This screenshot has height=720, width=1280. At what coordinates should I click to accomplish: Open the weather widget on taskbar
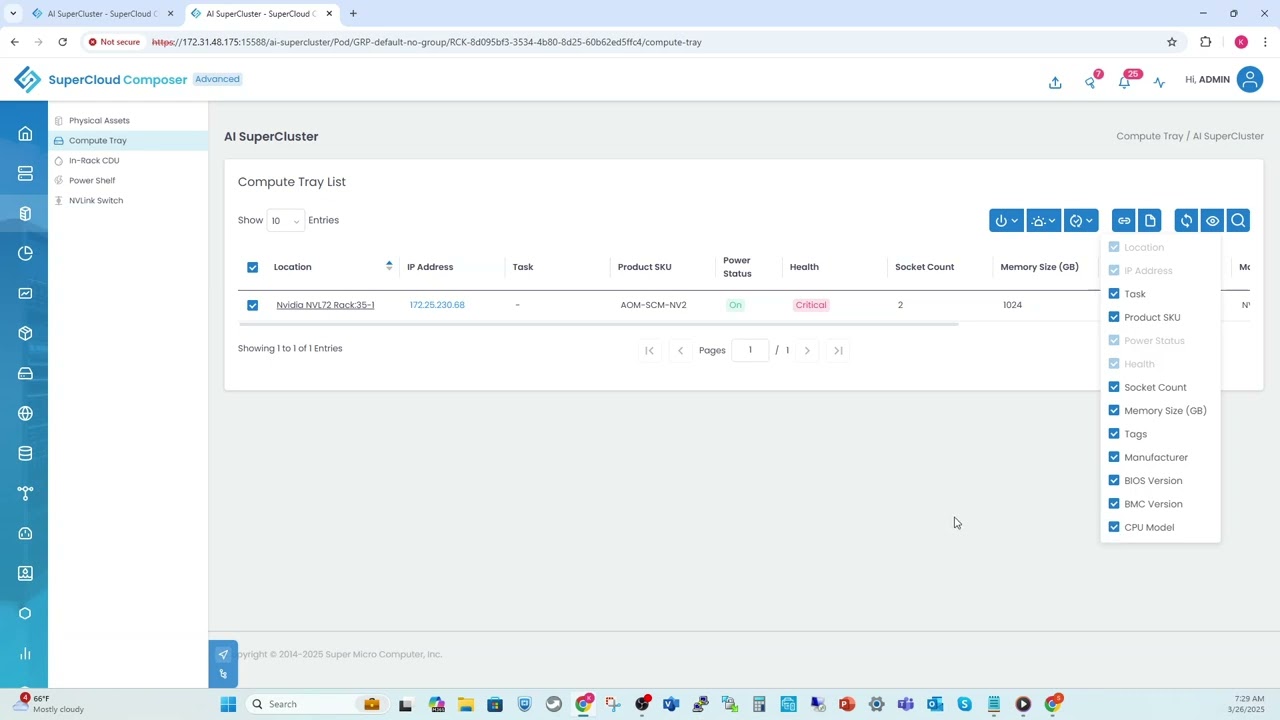[x=50, y=704]
